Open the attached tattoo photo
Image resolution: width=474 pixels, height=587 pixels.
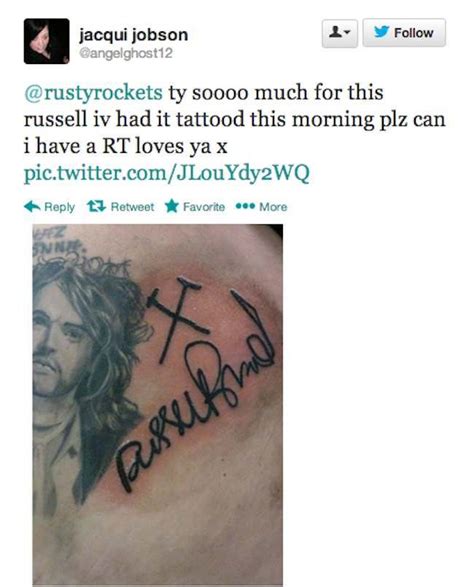158,405
